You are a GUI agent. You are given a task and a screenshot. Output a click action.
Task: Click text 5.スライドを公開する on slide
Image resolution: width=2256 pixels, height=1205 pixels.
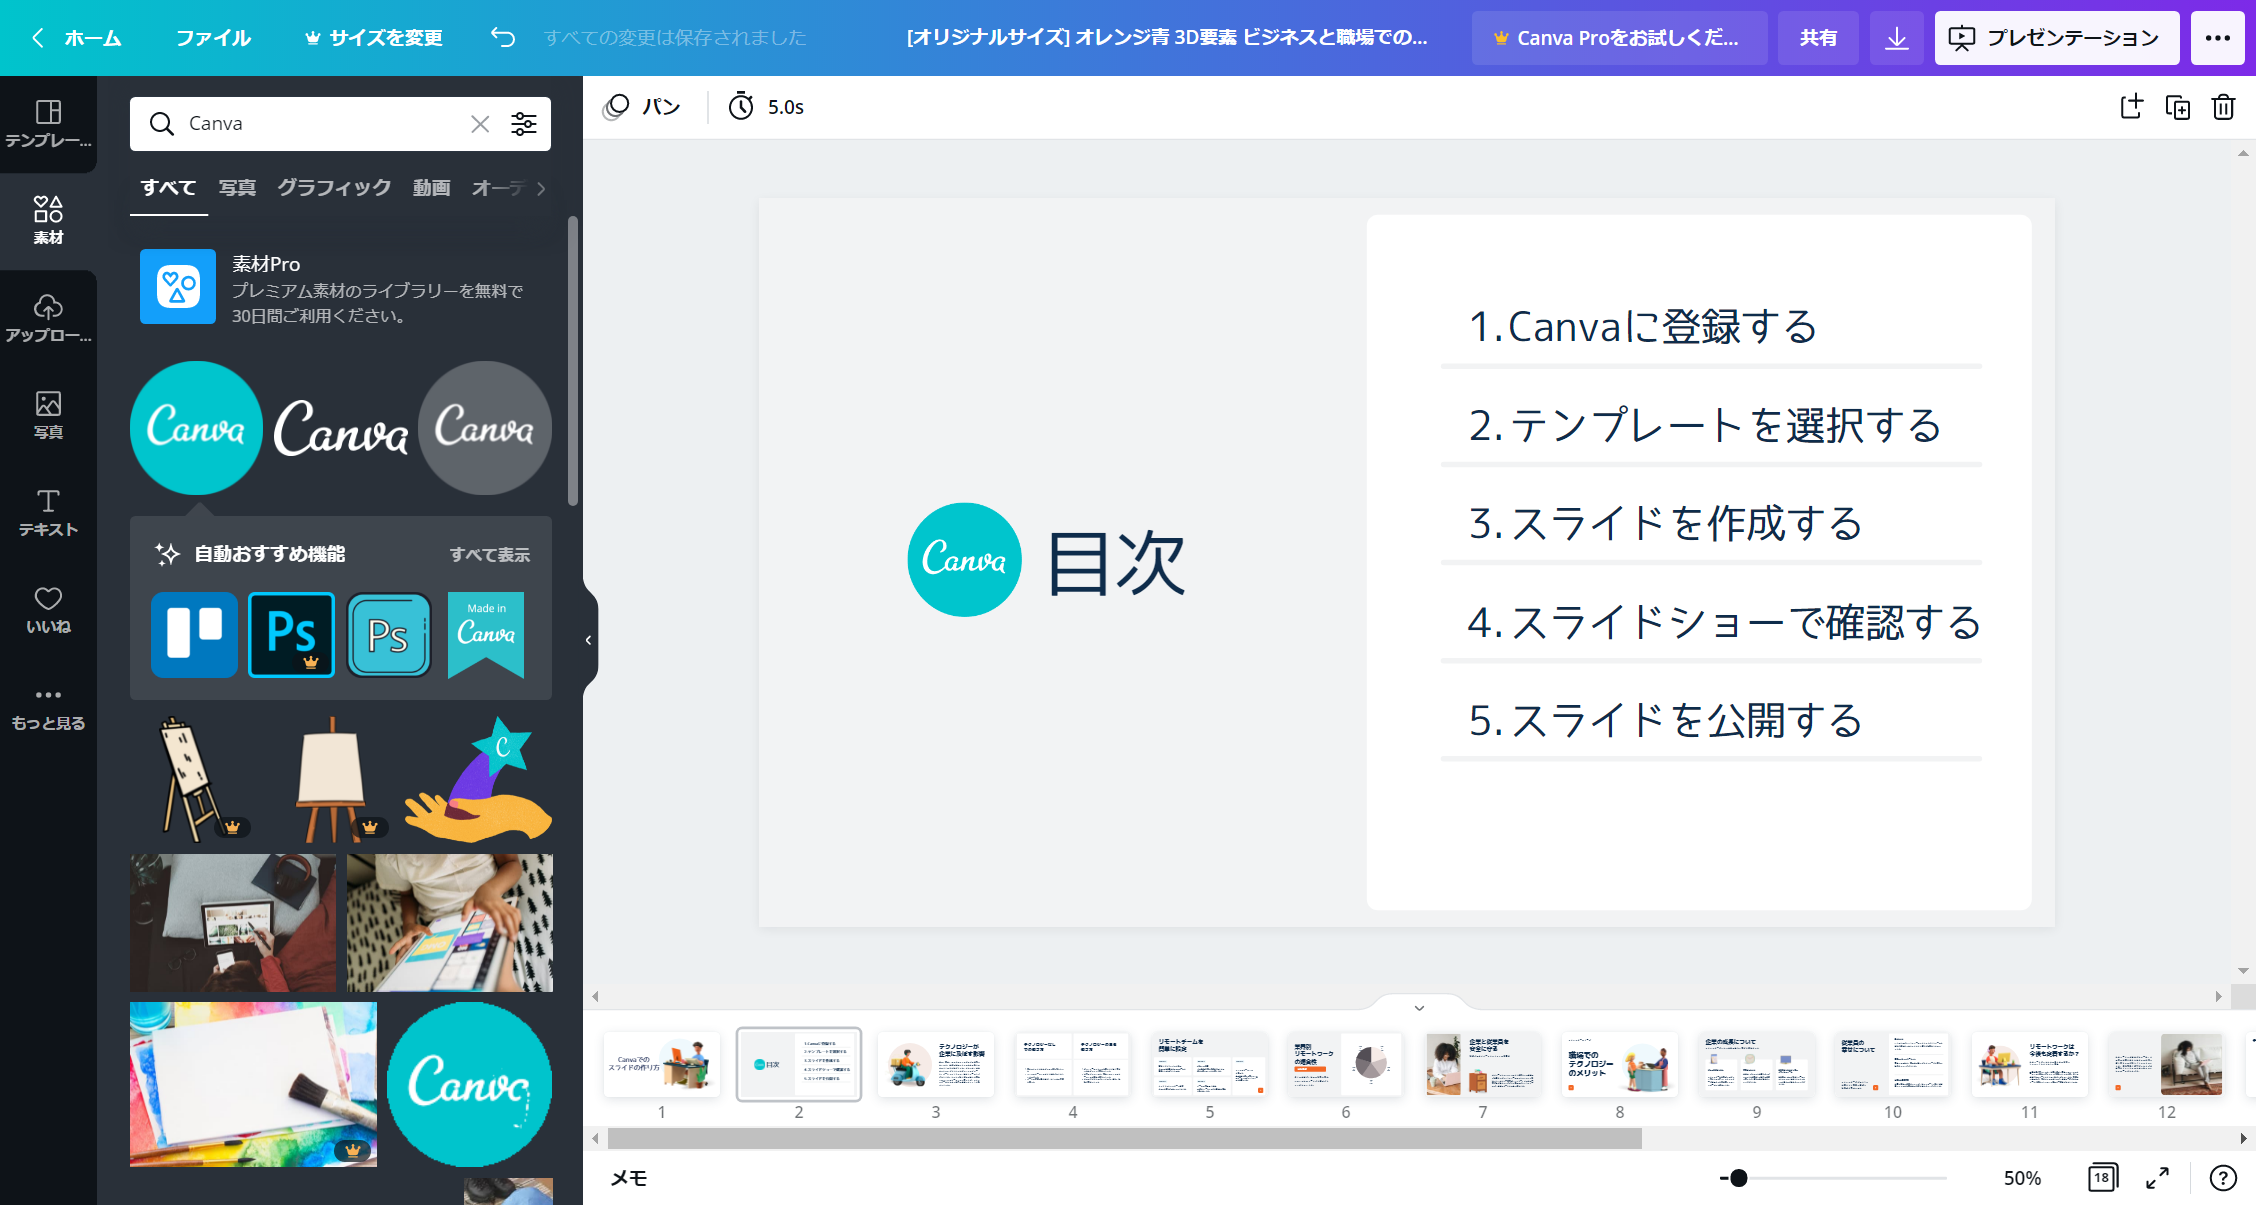click(1665, 720)
